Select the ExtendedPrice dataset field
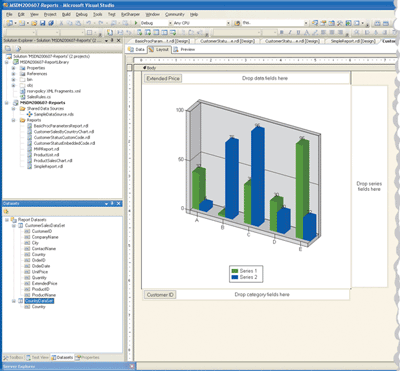 [44, 283]
